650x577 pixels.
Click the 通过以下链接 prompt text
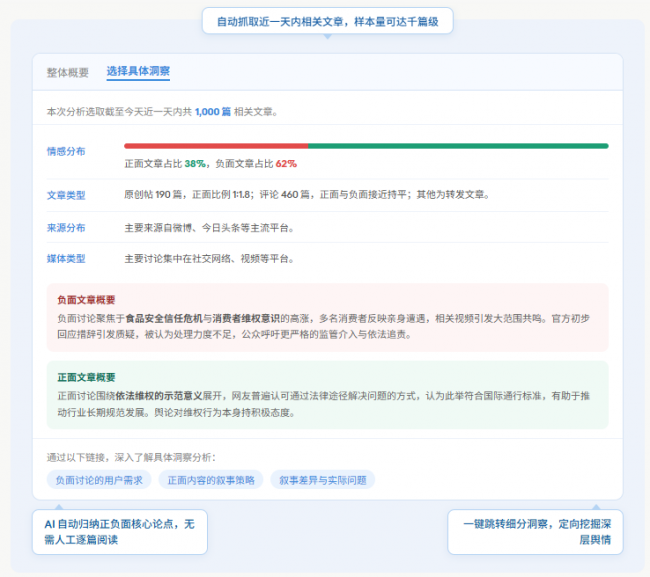point(131,457)
